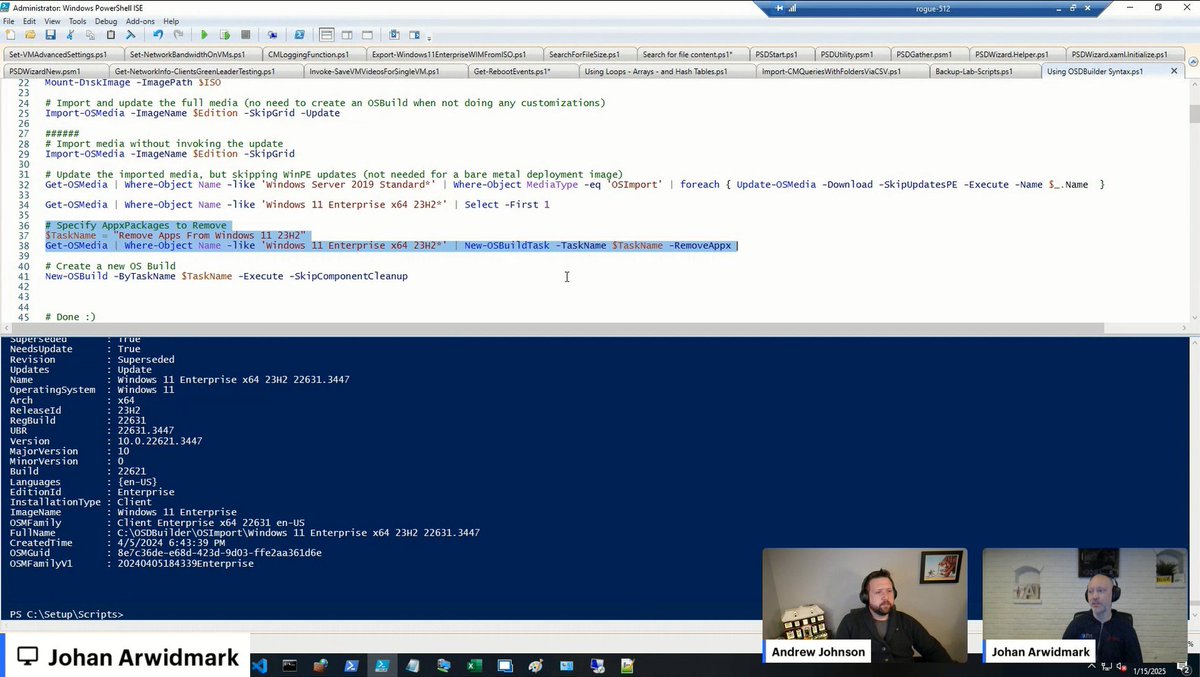Click the active PowerShell ISE taskbar icon
1200x677 pixels.
point(382,665)
